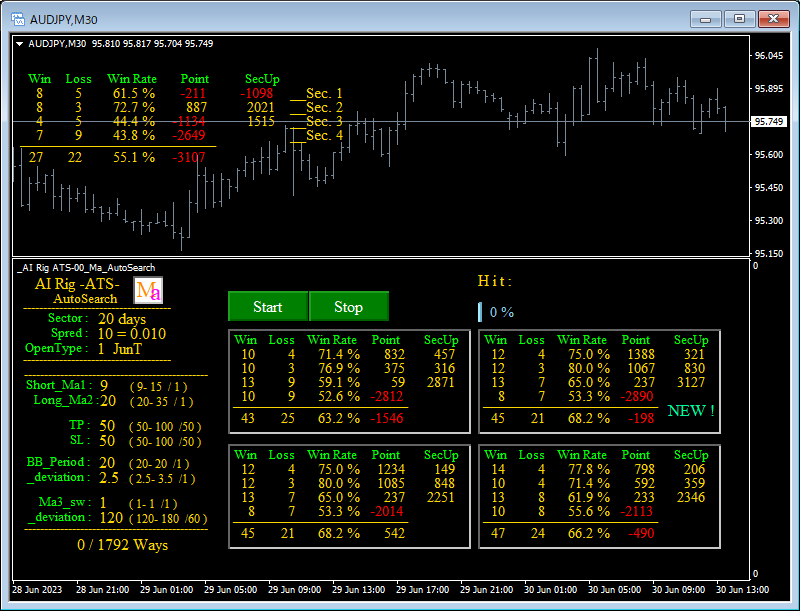Click the 0 / 1792 Ways counter
Screen dimensions: 800x611
click(x=122, y=545)
